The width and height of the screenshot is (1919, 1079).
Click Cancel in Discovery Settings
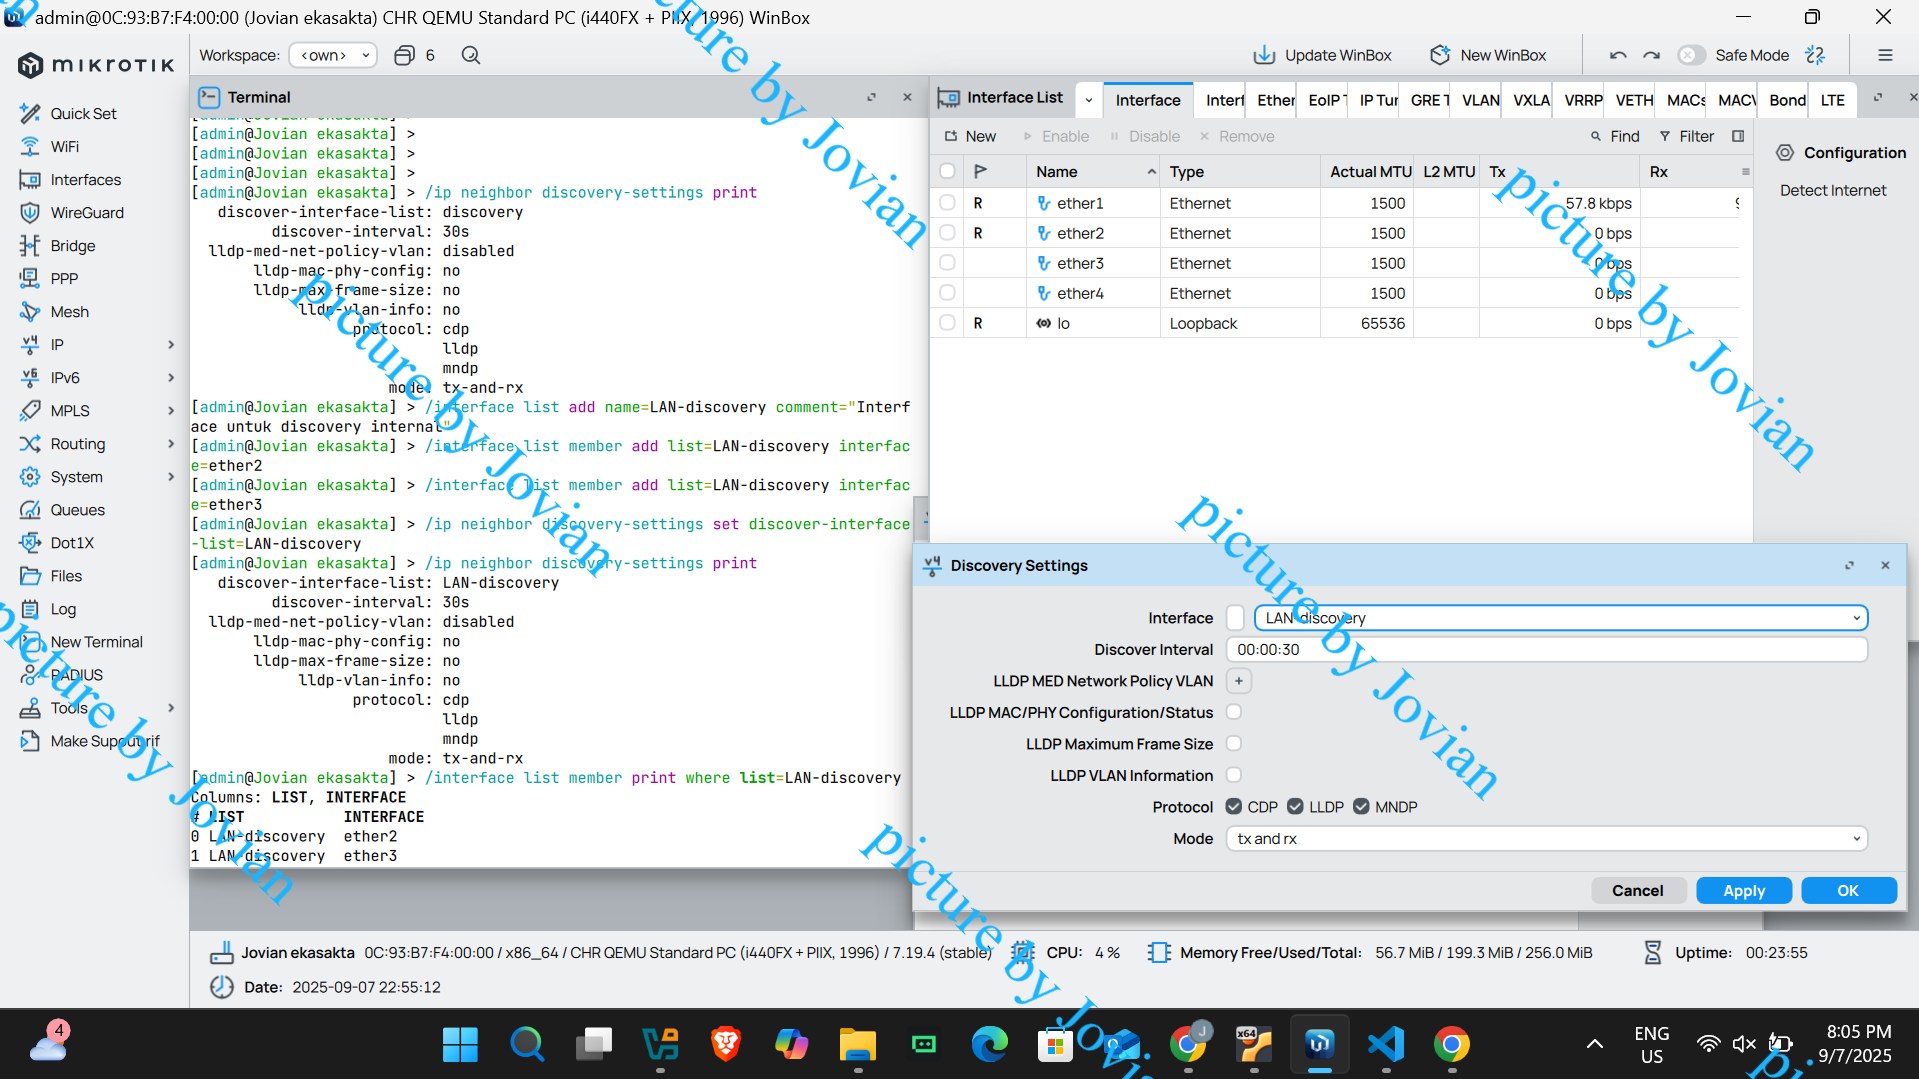[1637, 890]
